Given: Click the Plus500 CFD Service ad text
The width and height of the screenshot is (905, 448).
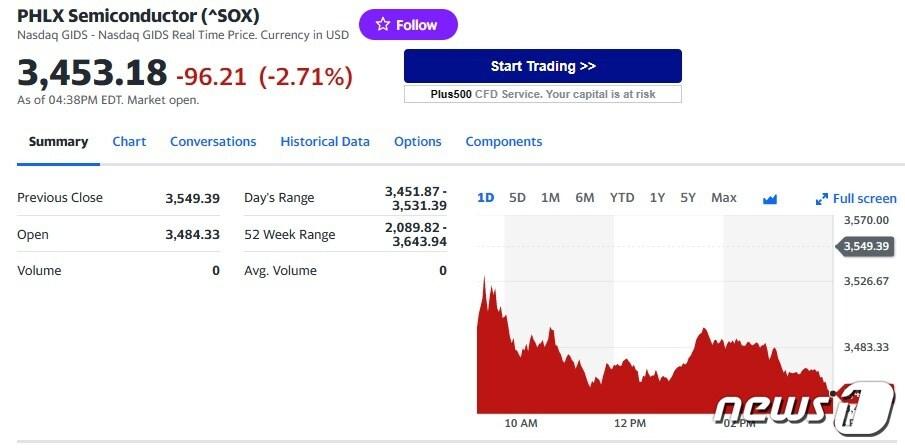Looking at the screenshot, I should 542,94.
